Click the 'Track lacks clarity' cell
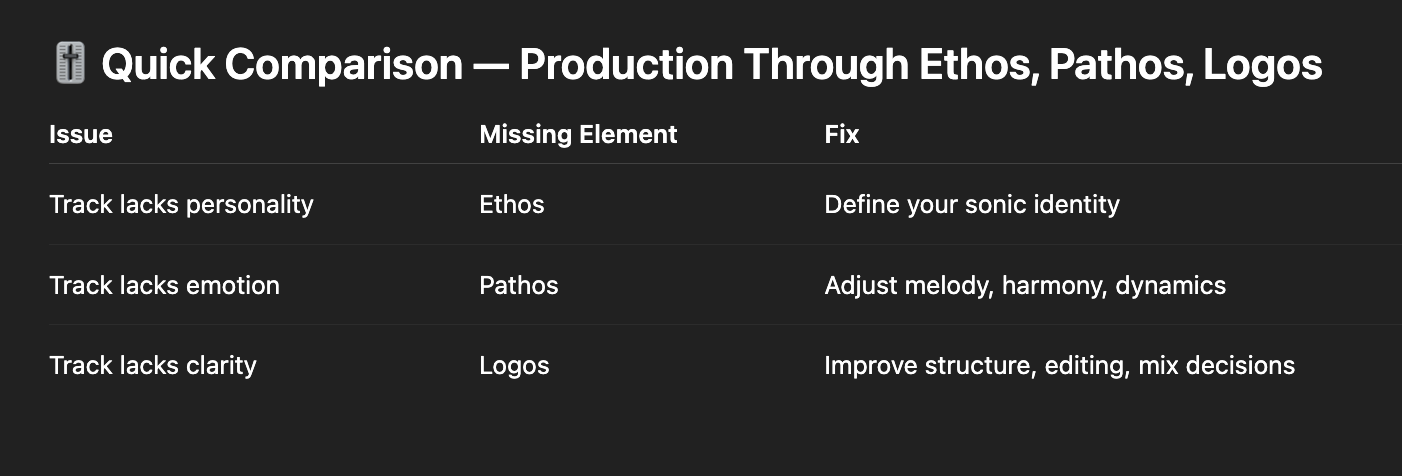 point(153,365)
